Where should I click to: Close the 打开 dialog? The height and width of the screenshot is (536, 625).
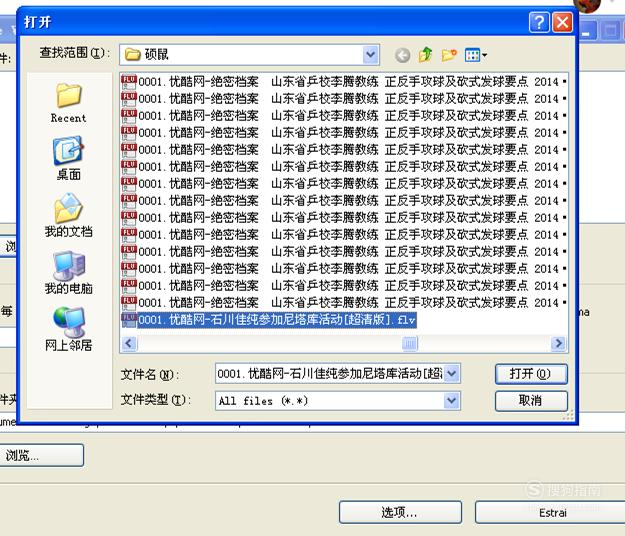coord(562,22)
